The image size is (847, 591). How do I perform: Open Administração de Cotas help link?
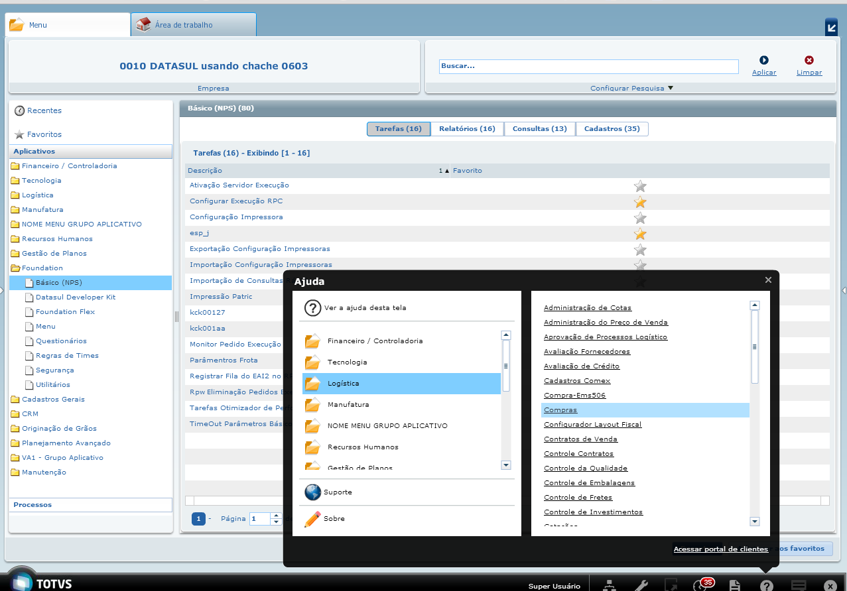[x=587, y=308]
